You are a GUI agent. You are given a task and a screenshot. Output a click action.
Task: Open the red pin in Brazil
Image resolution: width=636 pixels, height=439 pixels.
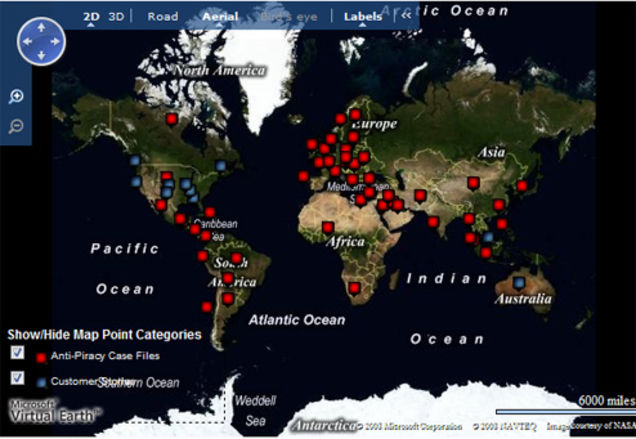(237, 258)
